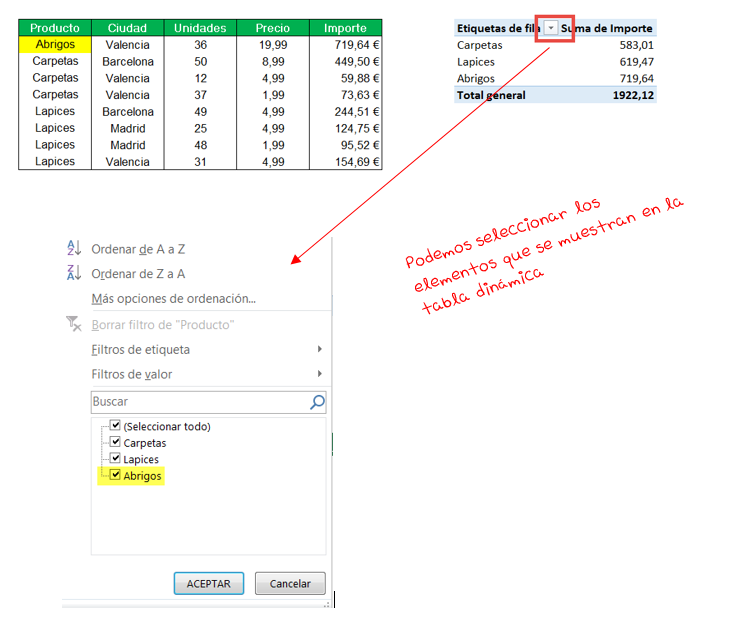Click the pivot value 619,47

(637, 62)
